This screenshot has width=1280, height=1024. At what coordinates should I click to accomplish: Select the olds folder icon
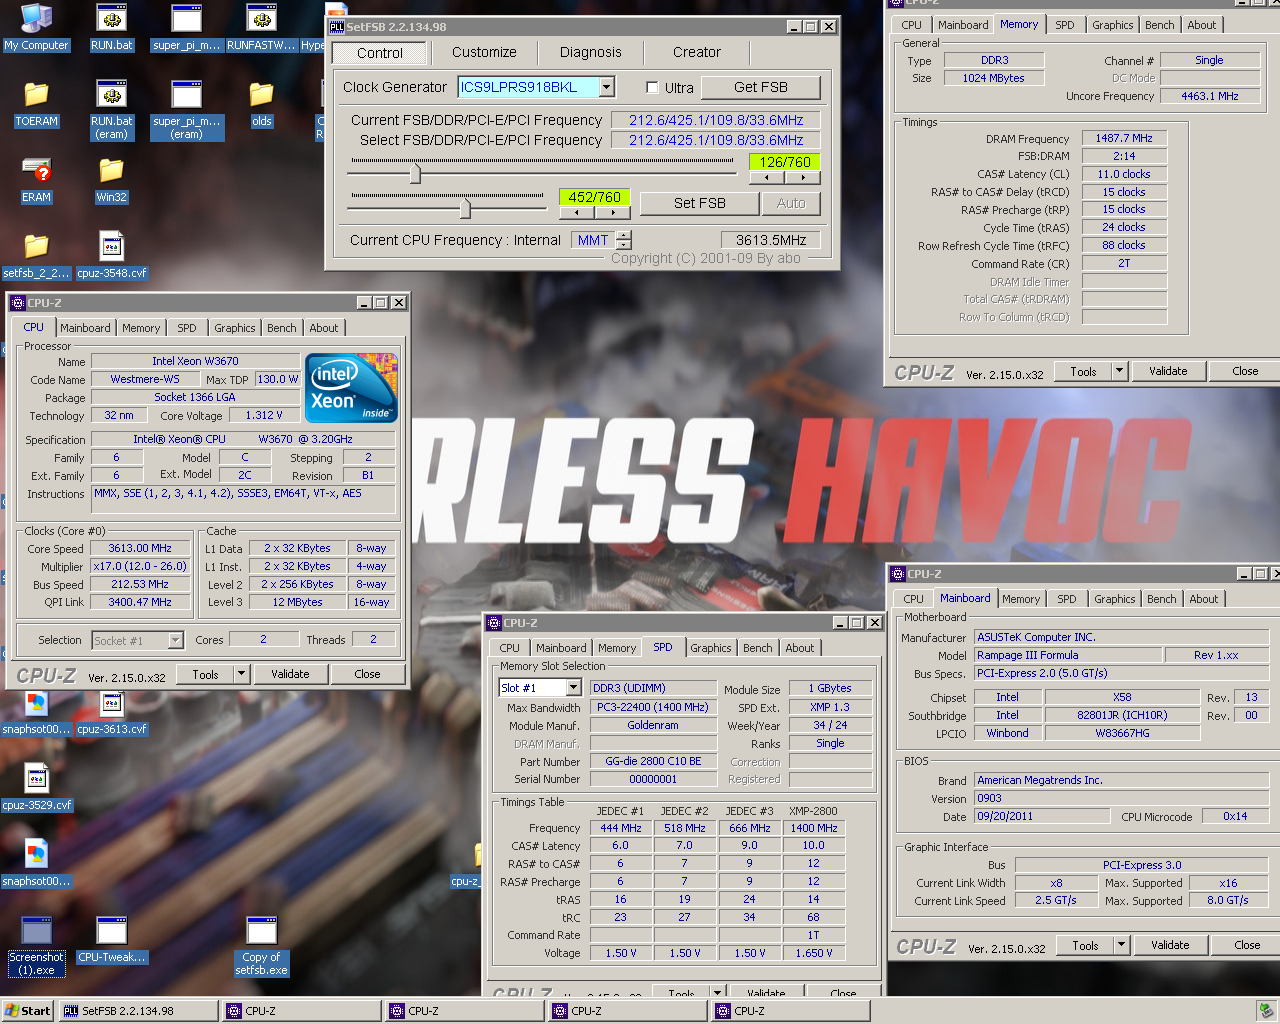point(261,103)
